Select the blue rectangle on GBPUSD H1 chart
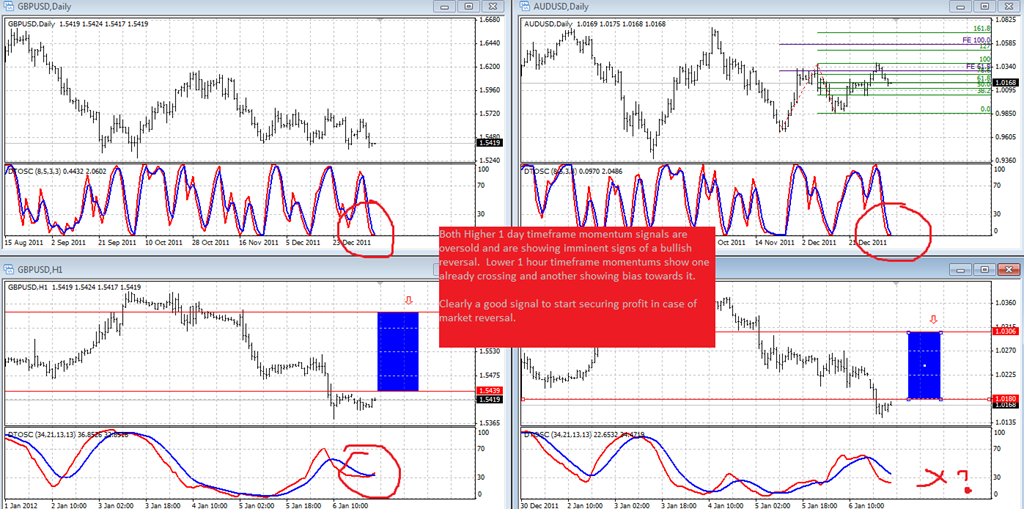 (398, 352)
